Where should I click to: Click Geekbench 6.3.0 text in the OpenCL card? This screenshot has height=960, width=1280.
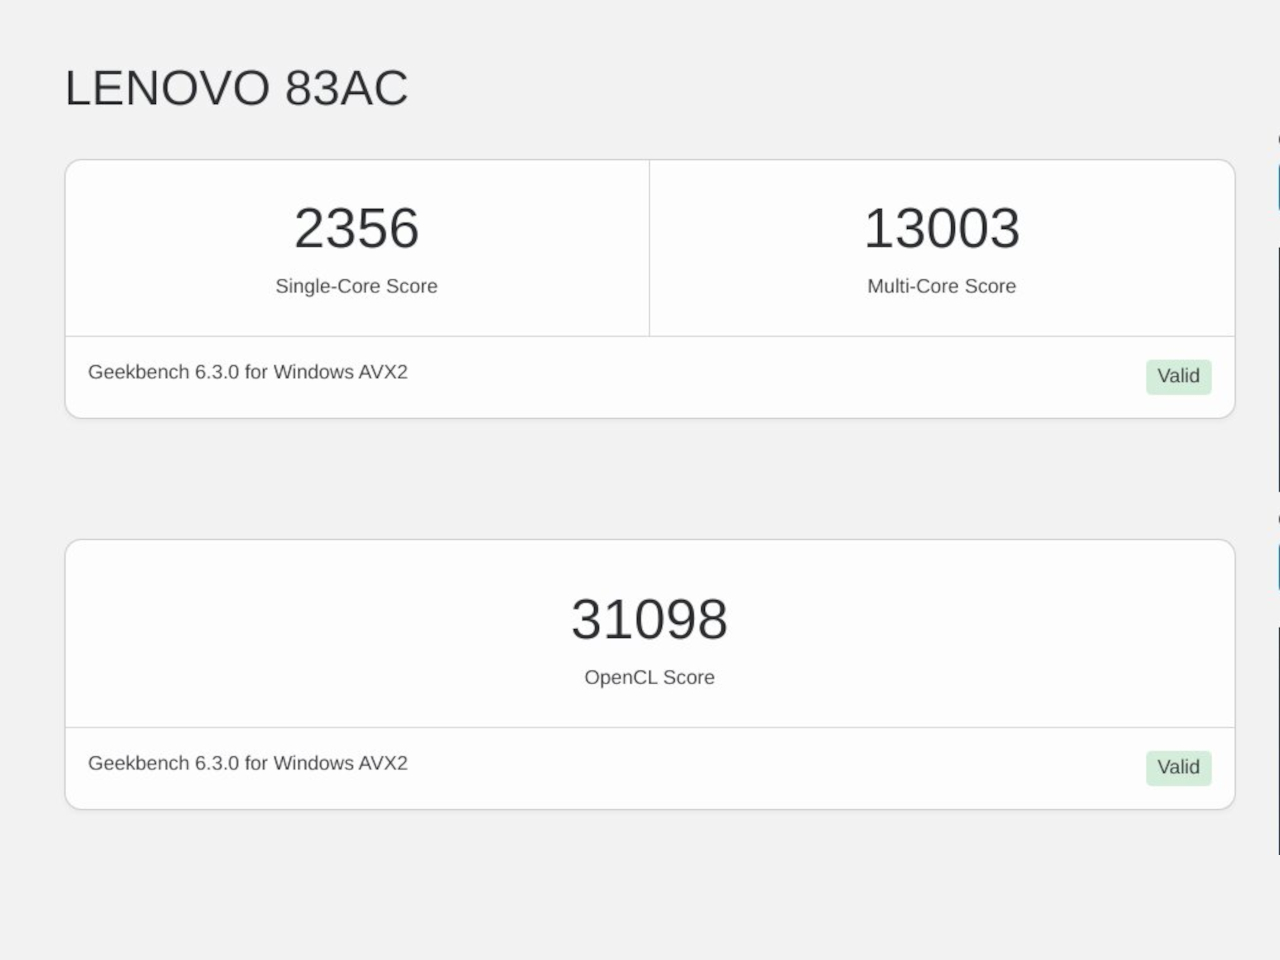[164, 763]
